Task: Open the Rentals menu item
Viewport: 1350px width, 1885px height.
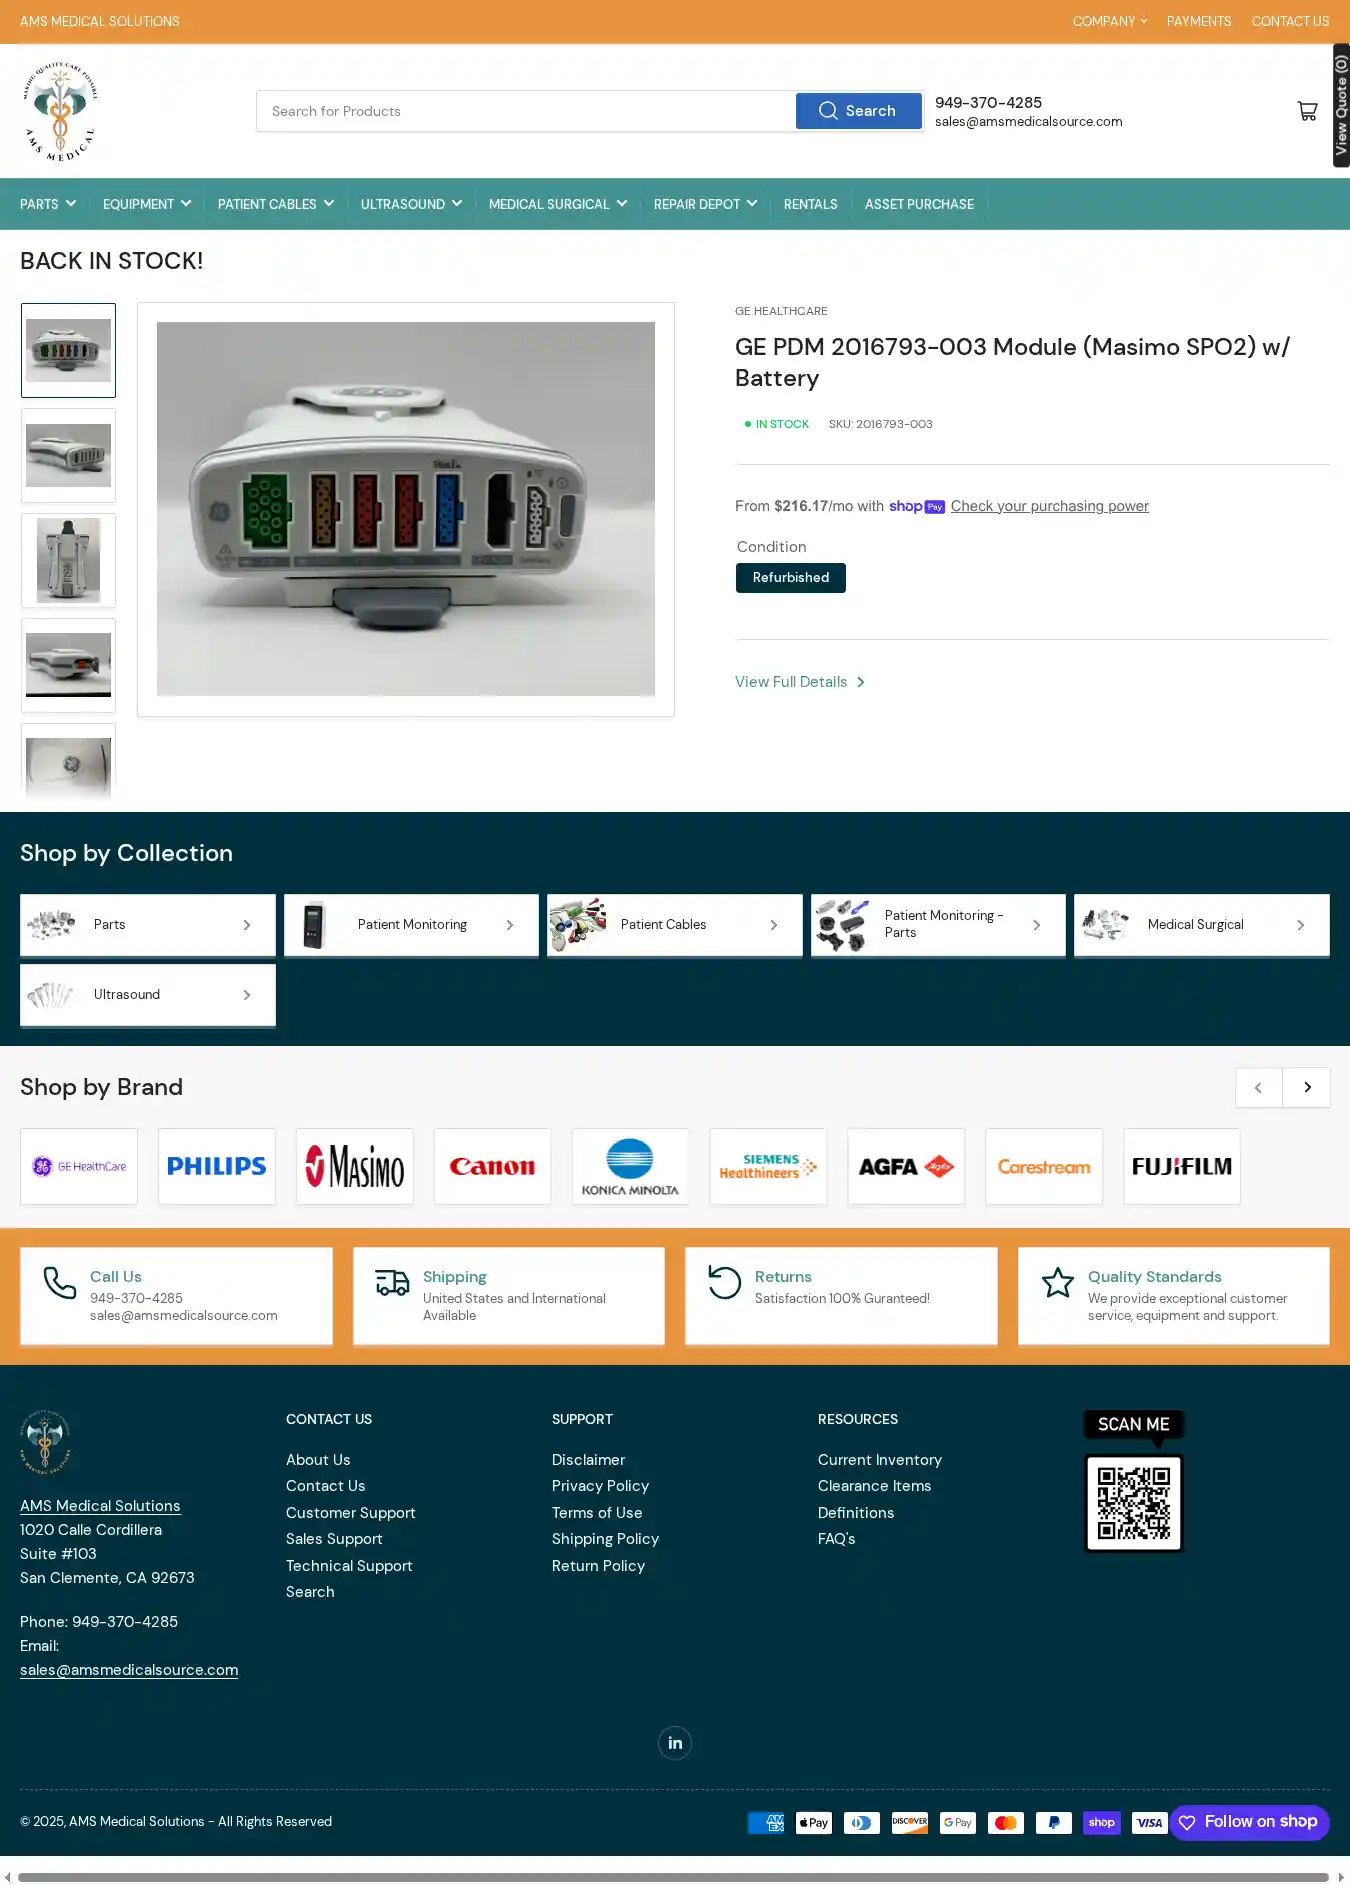Action: pos(811,204)
